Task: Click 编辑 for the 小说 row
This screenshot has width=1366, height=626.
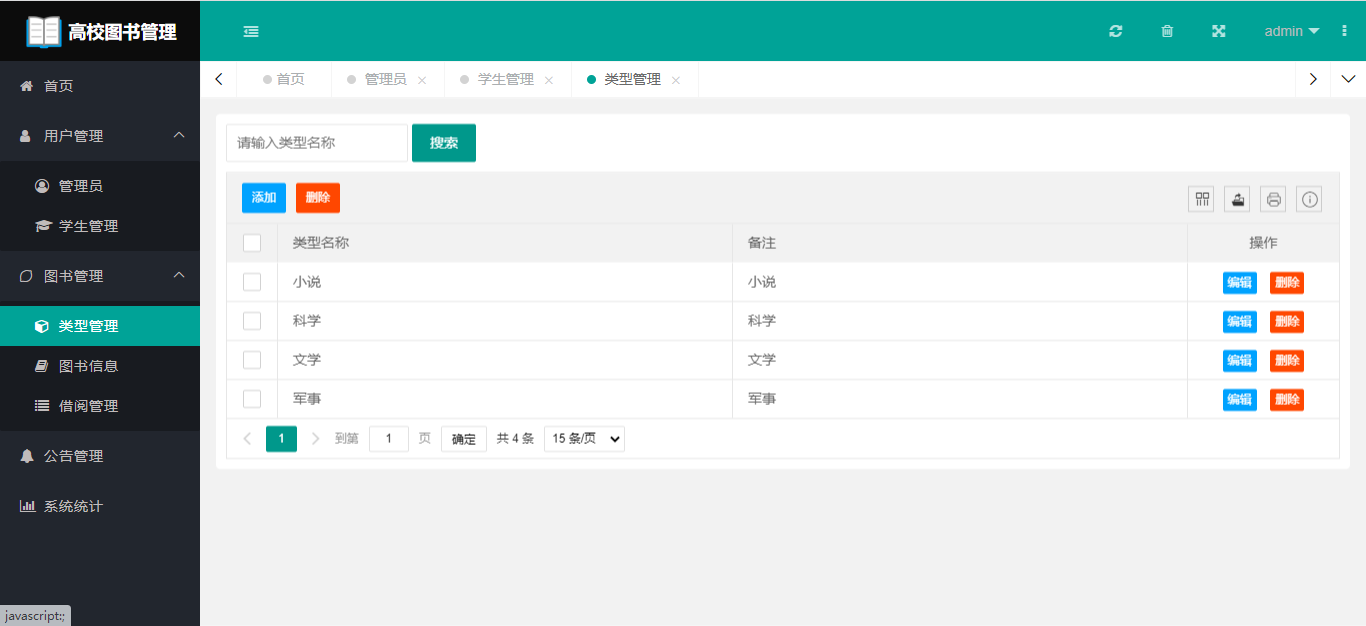Action: [x=1240, y=283]
